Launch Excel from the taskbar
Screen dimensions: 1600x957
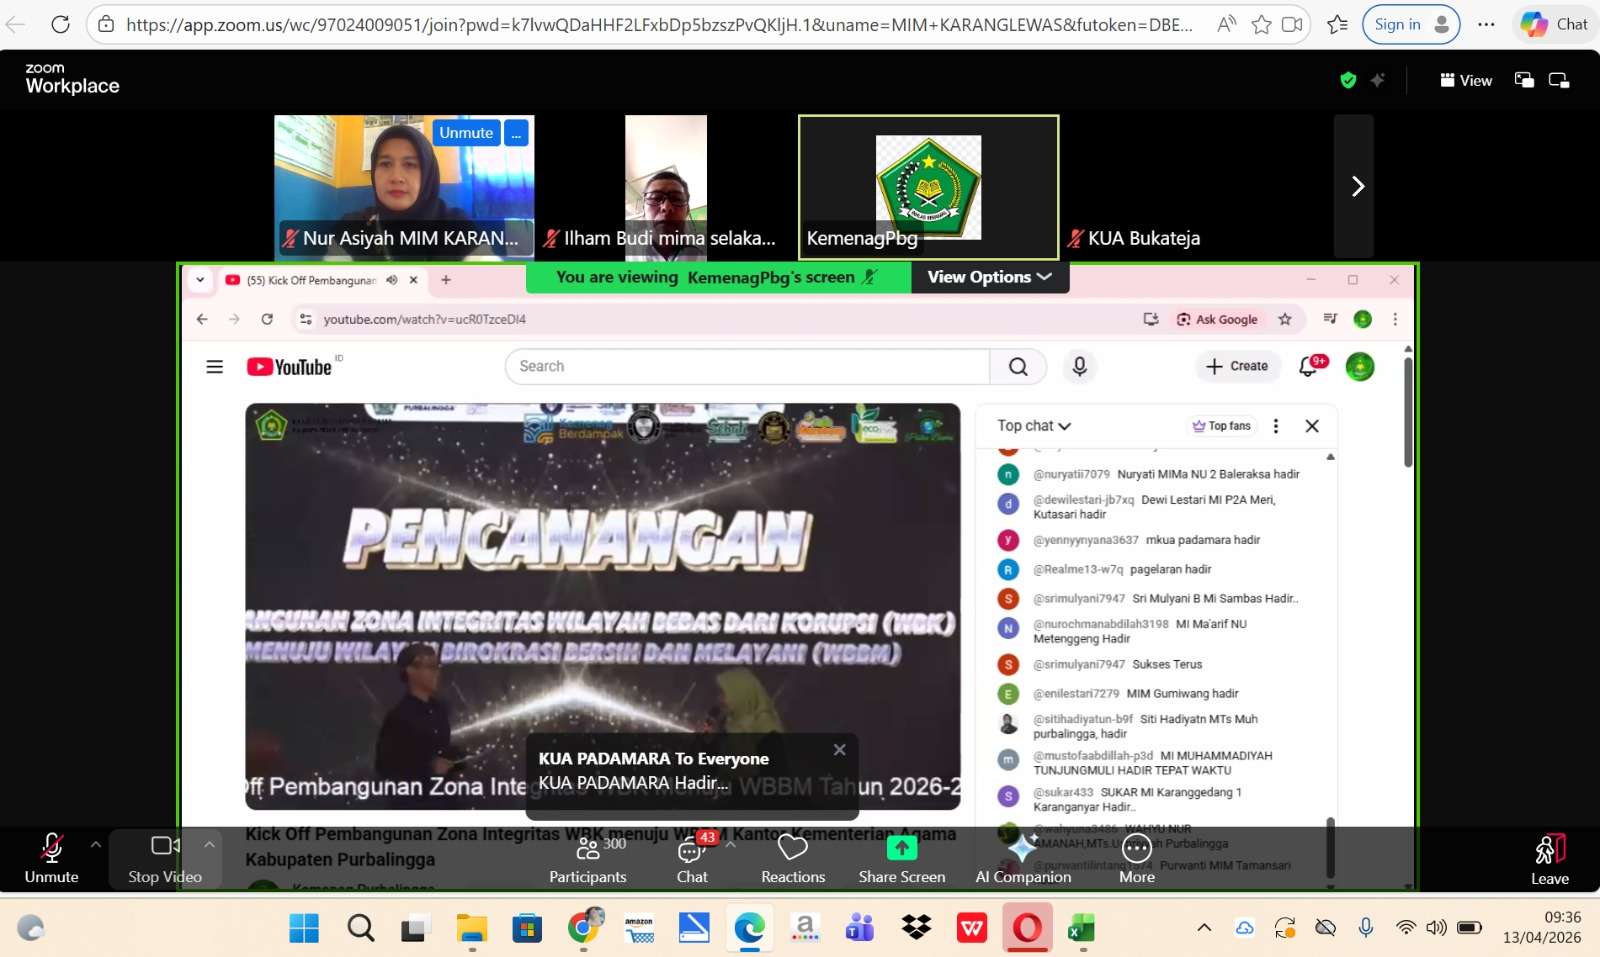click(1081, 929)
